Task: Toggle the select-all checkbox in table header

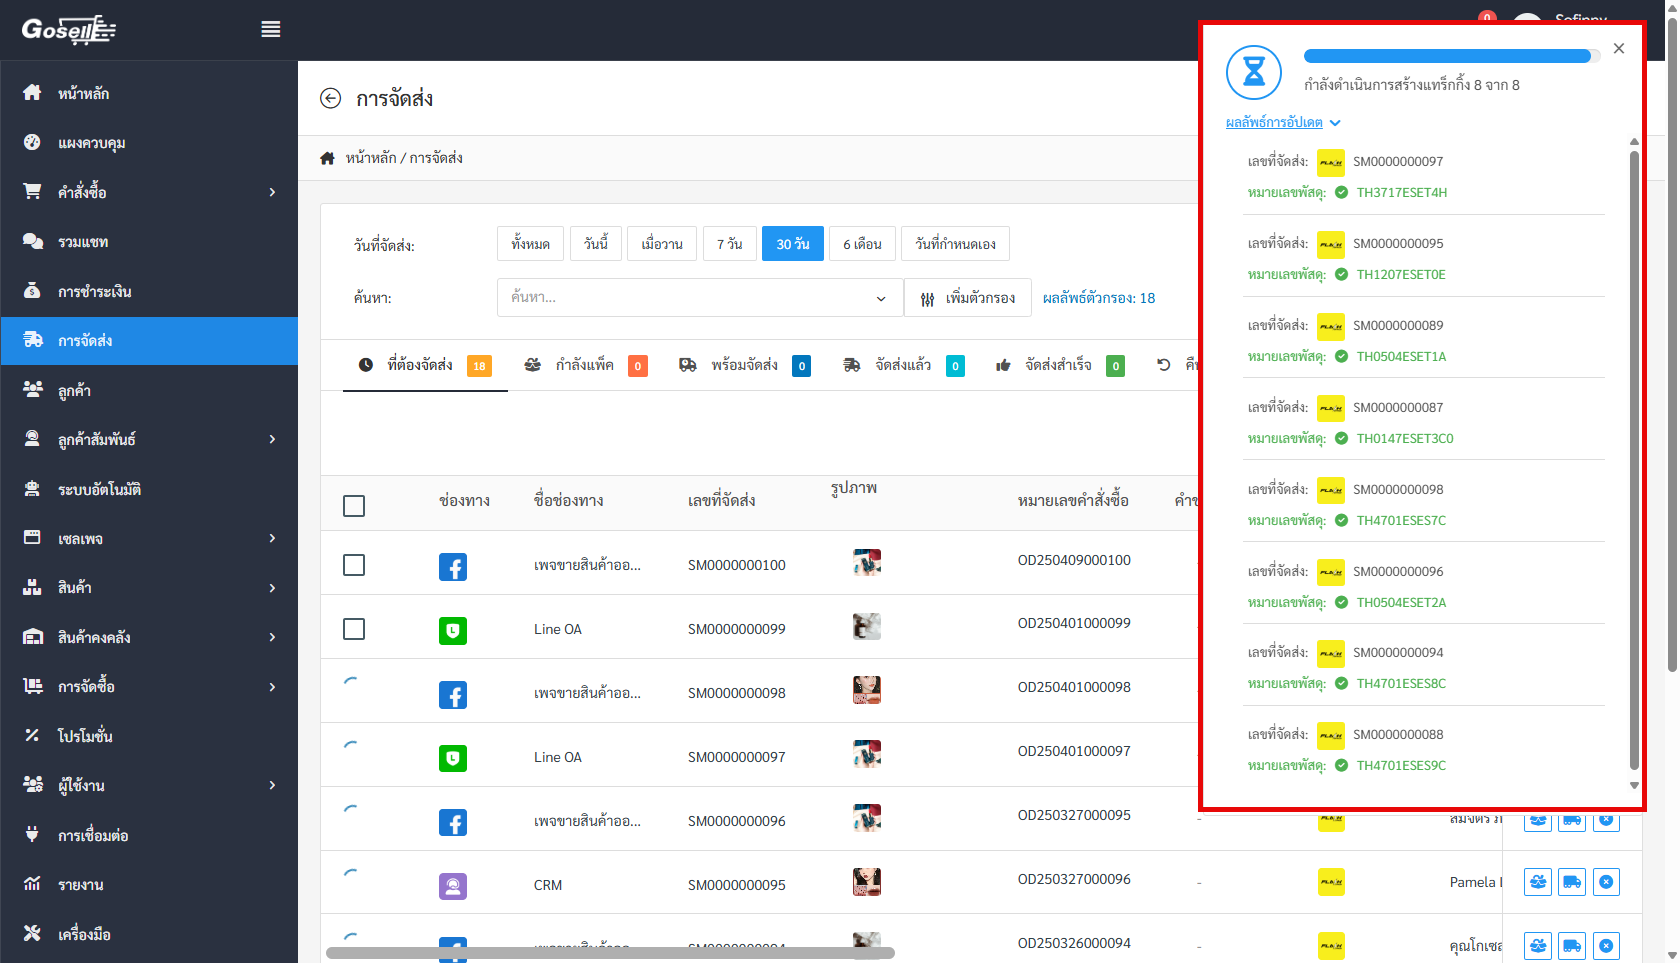Action: point(354,506)
